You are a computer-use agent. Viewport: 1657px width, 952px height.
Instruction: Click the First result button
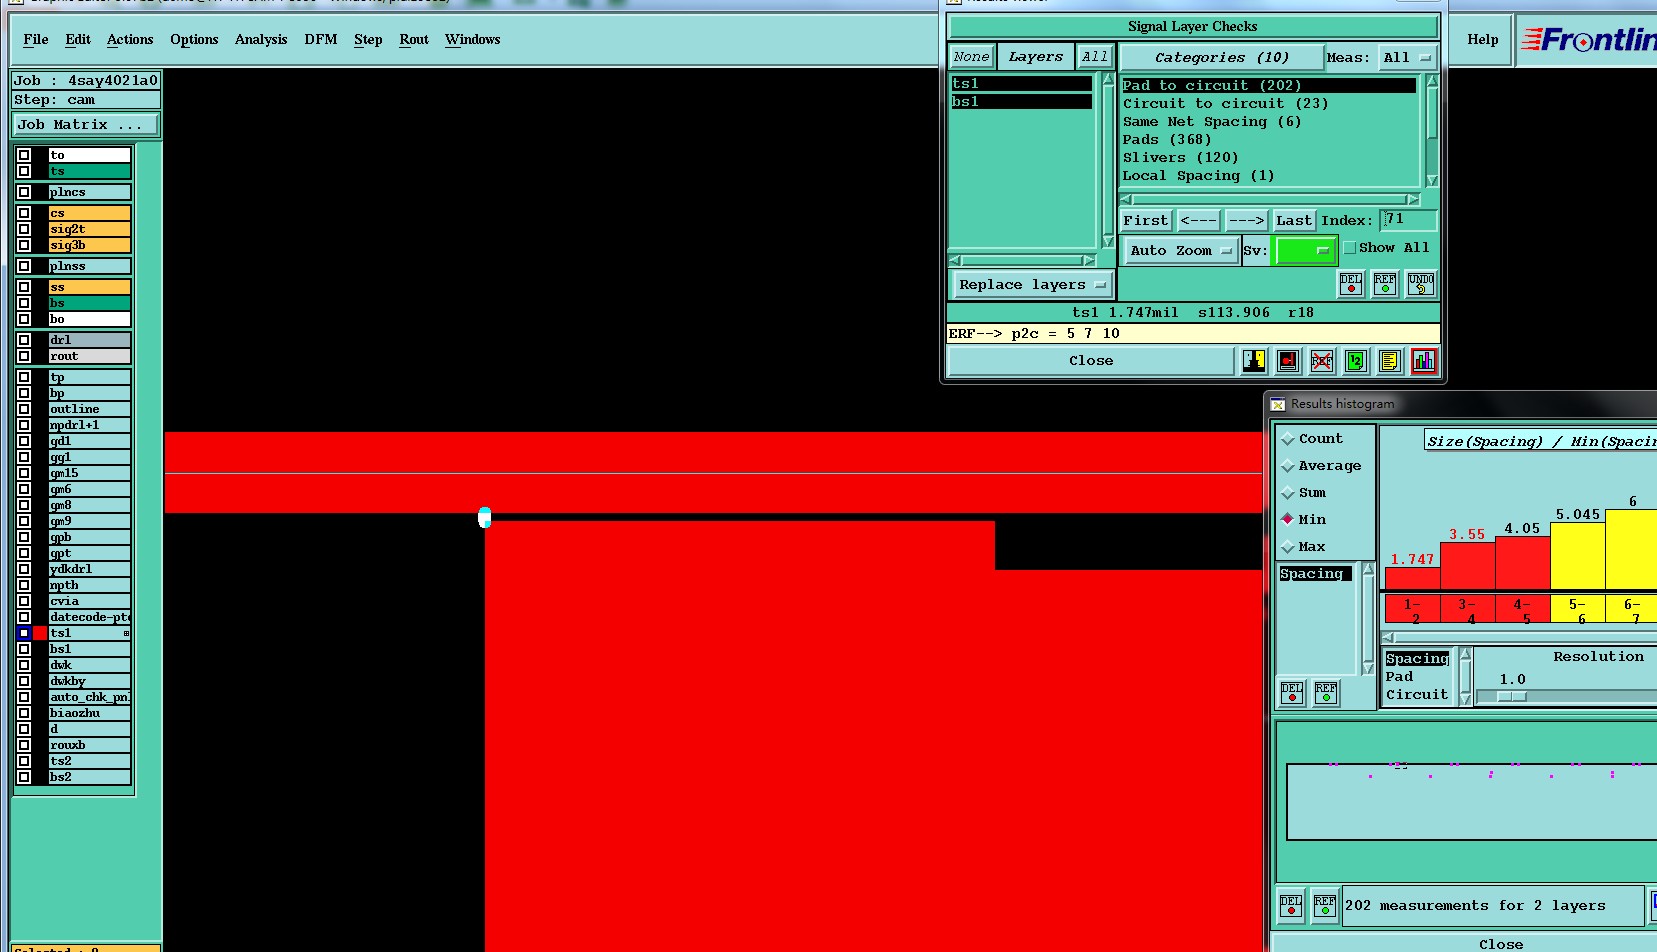1145,221
